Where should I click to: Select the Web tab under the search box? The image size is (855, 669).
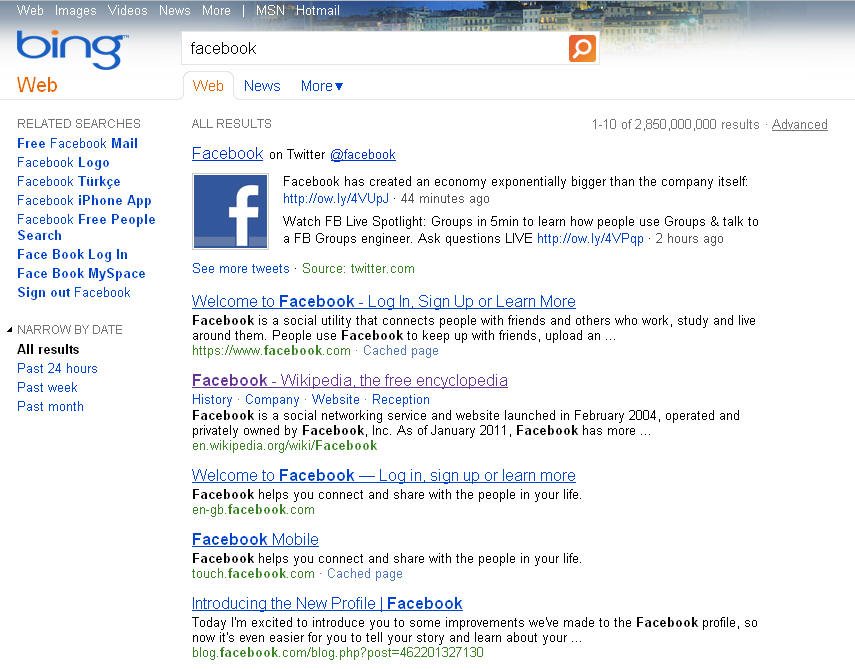[x=208, y=86]
